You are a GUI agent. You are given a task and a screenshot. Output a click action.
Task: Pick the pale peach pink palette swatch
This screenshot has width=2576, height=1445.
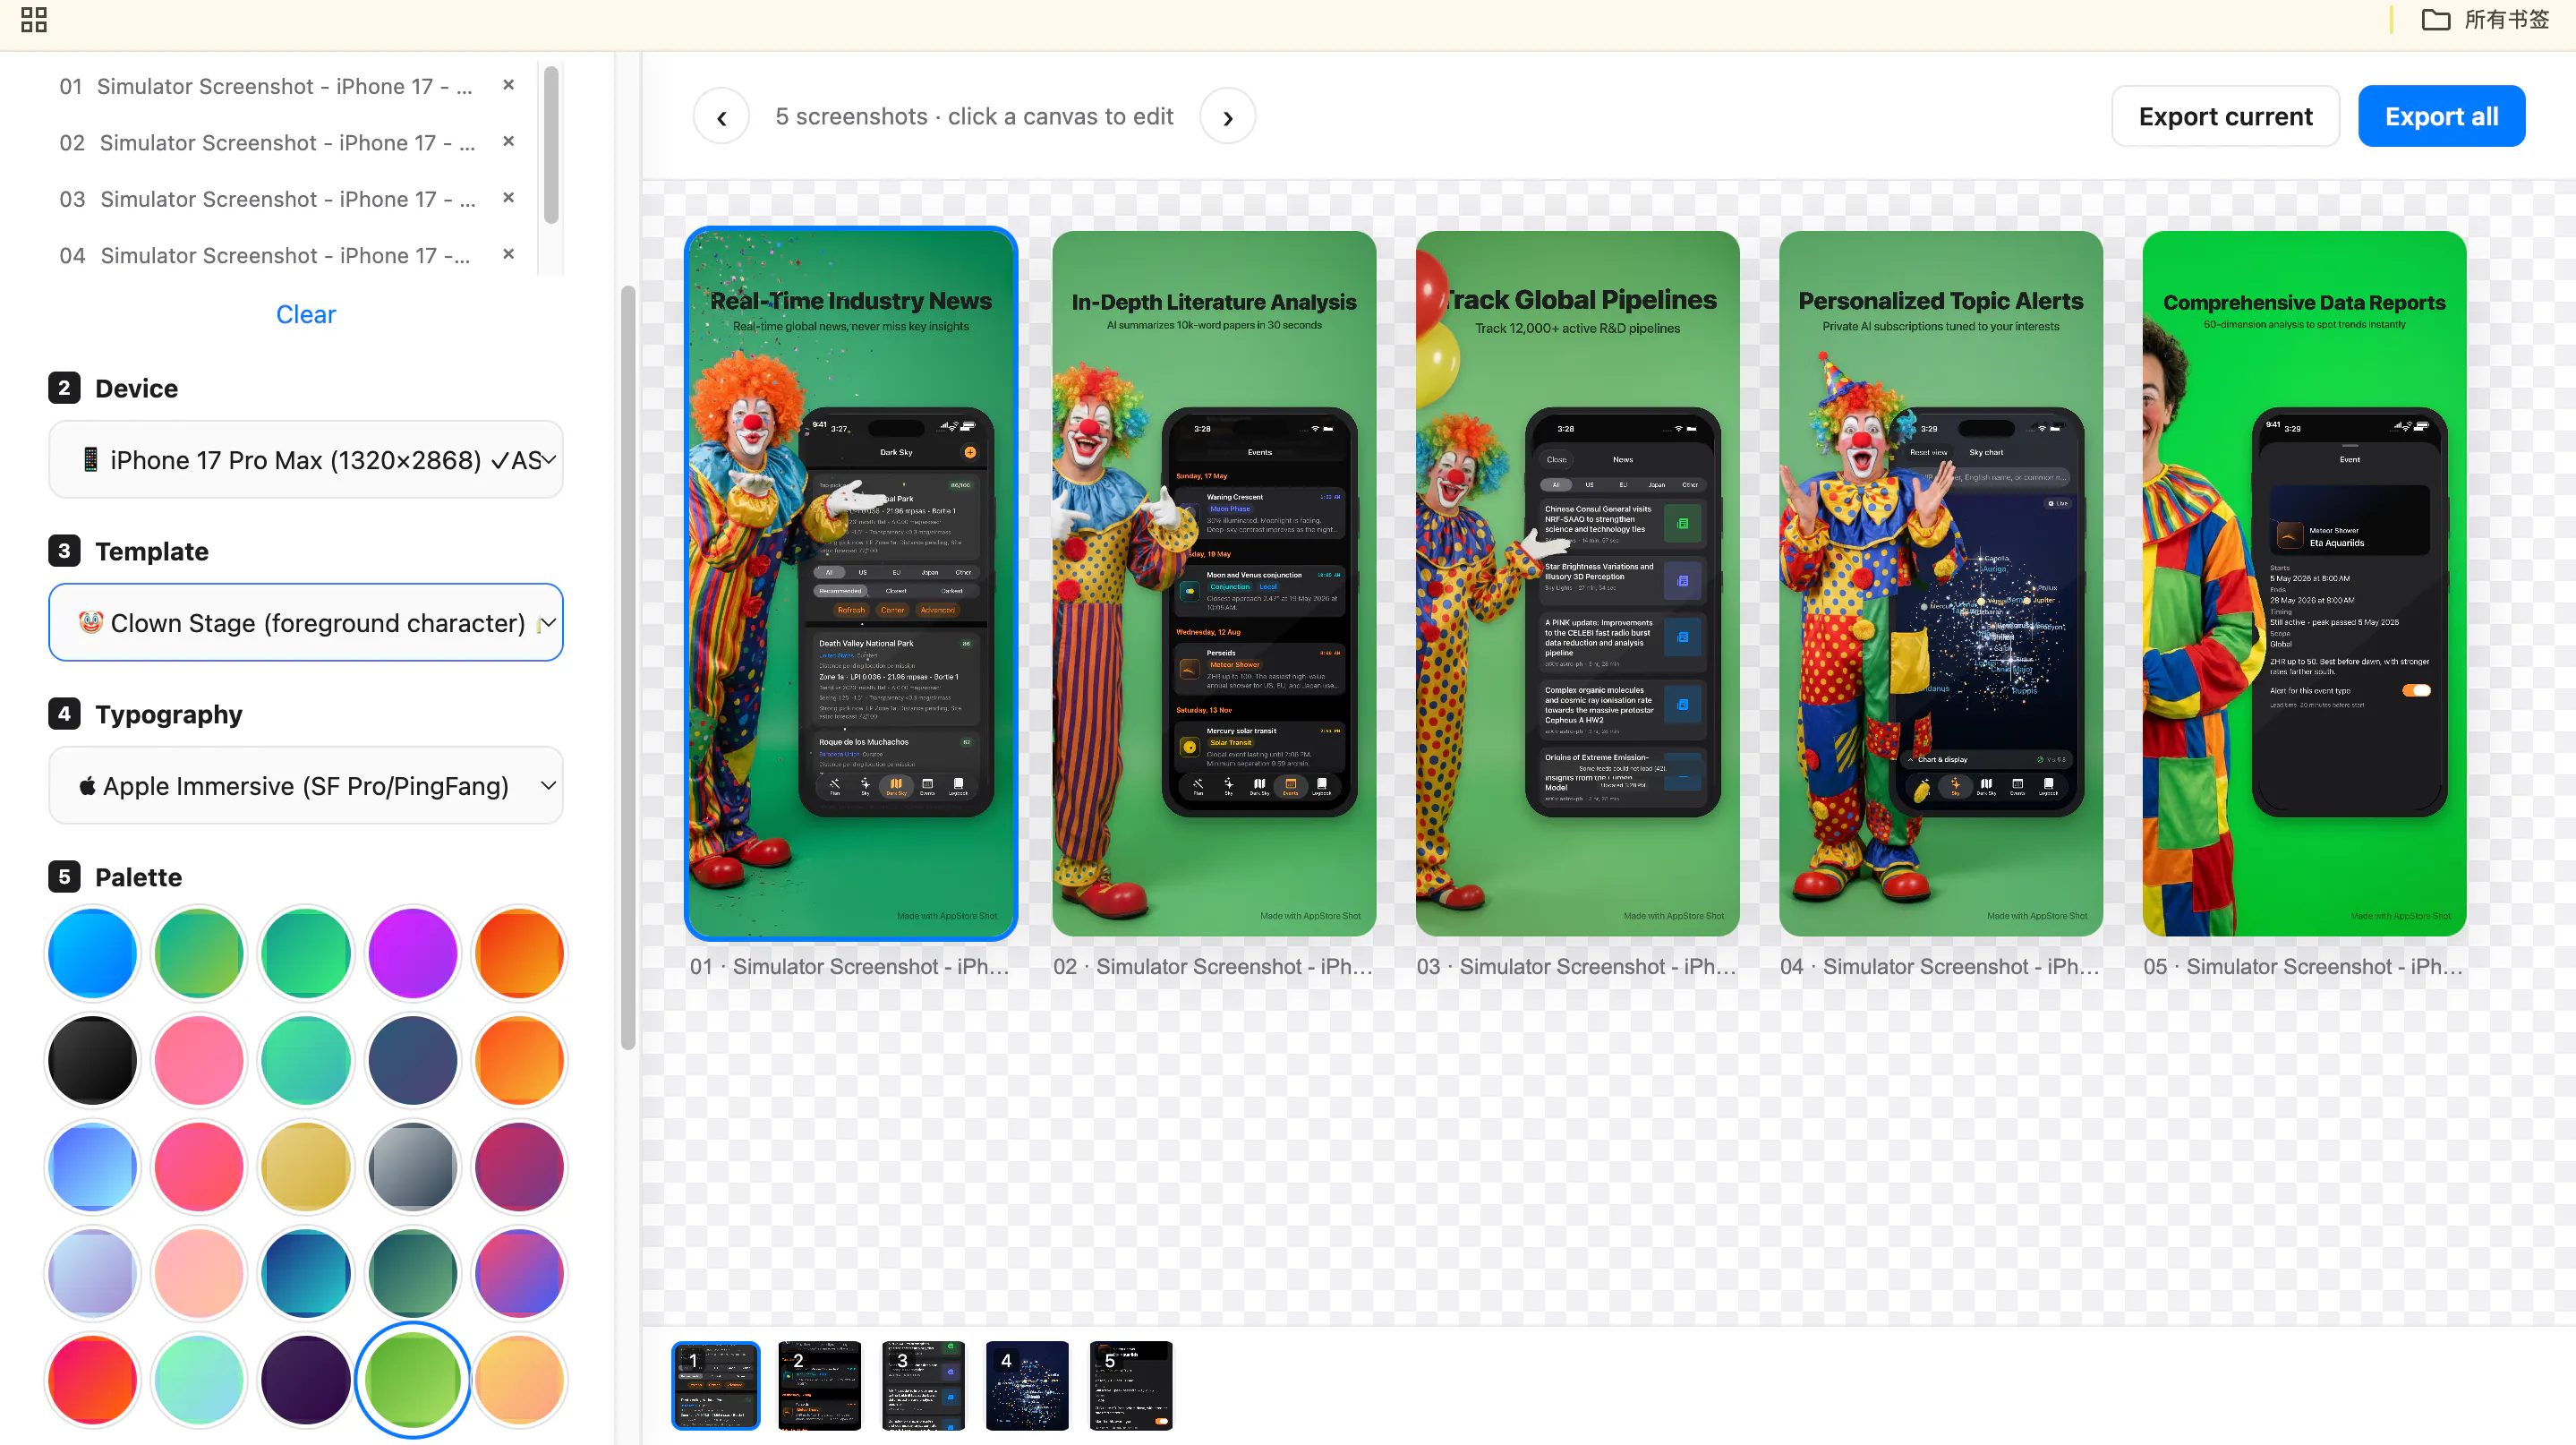point(199,1273)
